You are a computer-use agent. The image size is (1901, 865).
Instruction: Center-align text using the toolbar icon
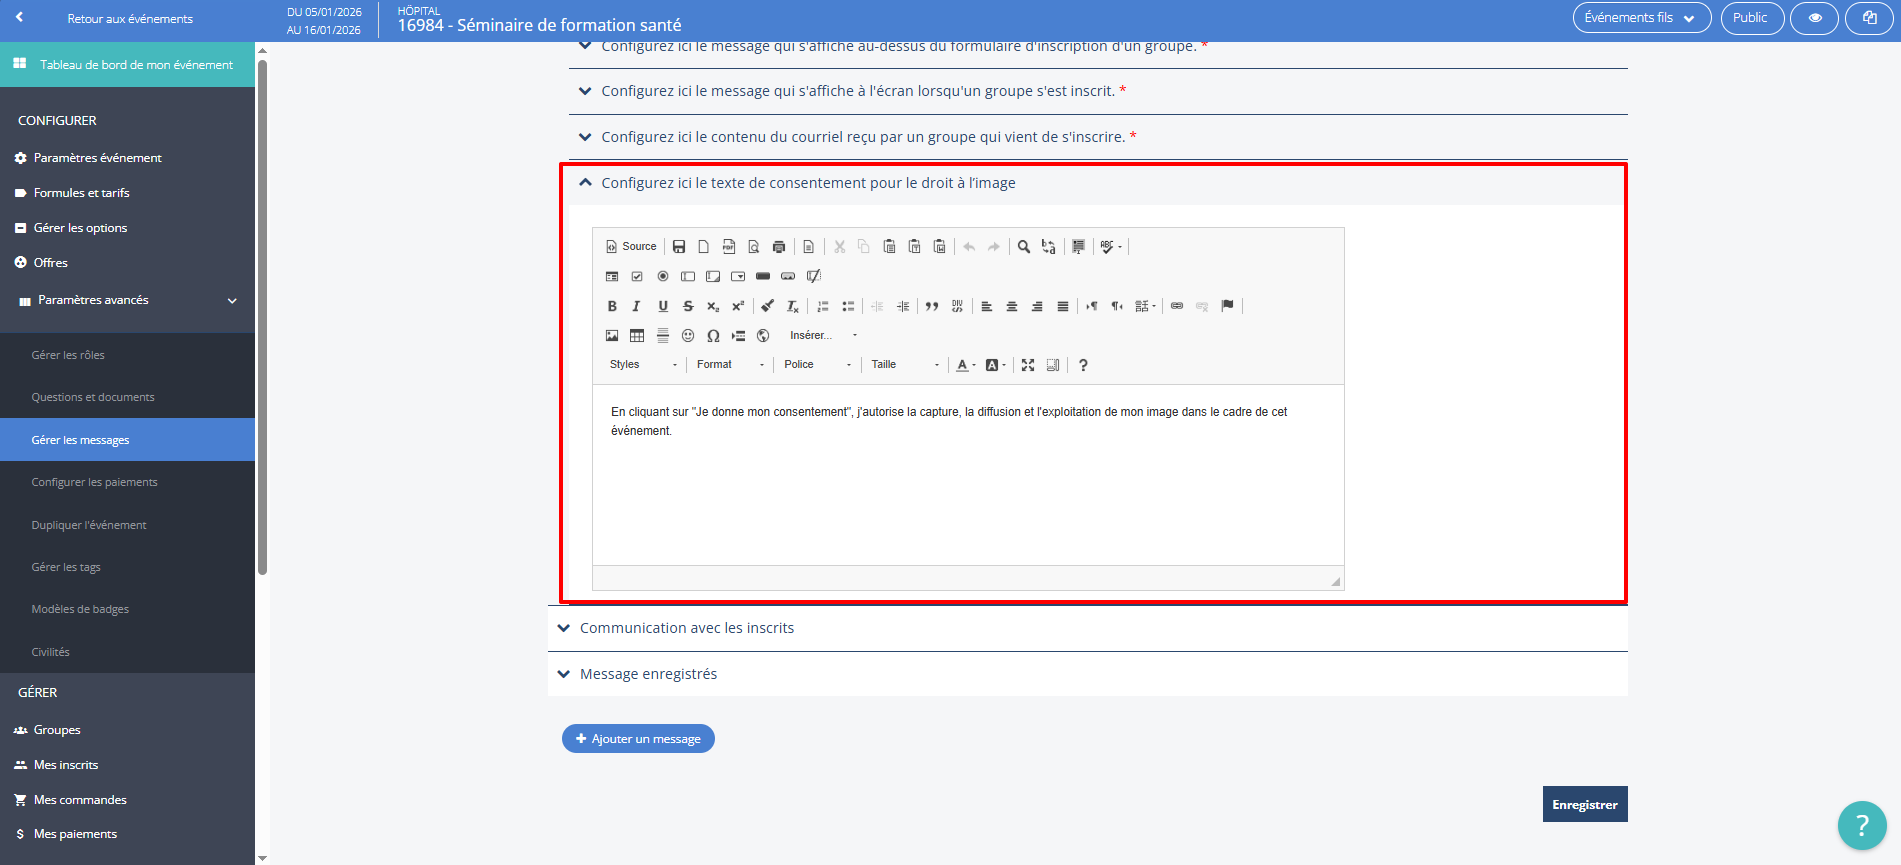coord(1012,306)
